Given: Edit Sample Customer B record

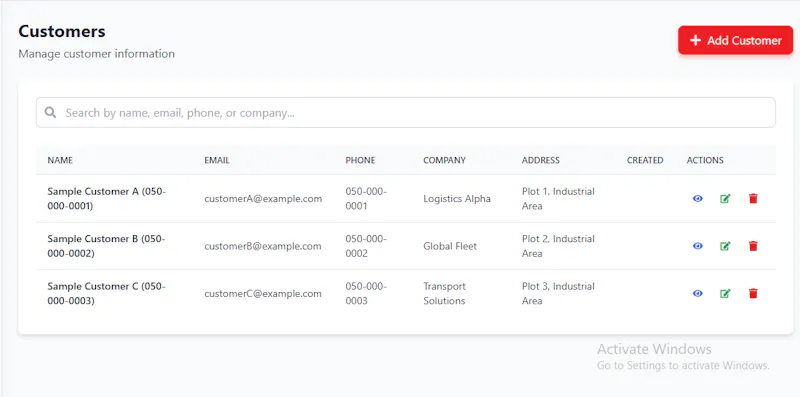Looking at the screenshot, I should [x=725, y=246].
